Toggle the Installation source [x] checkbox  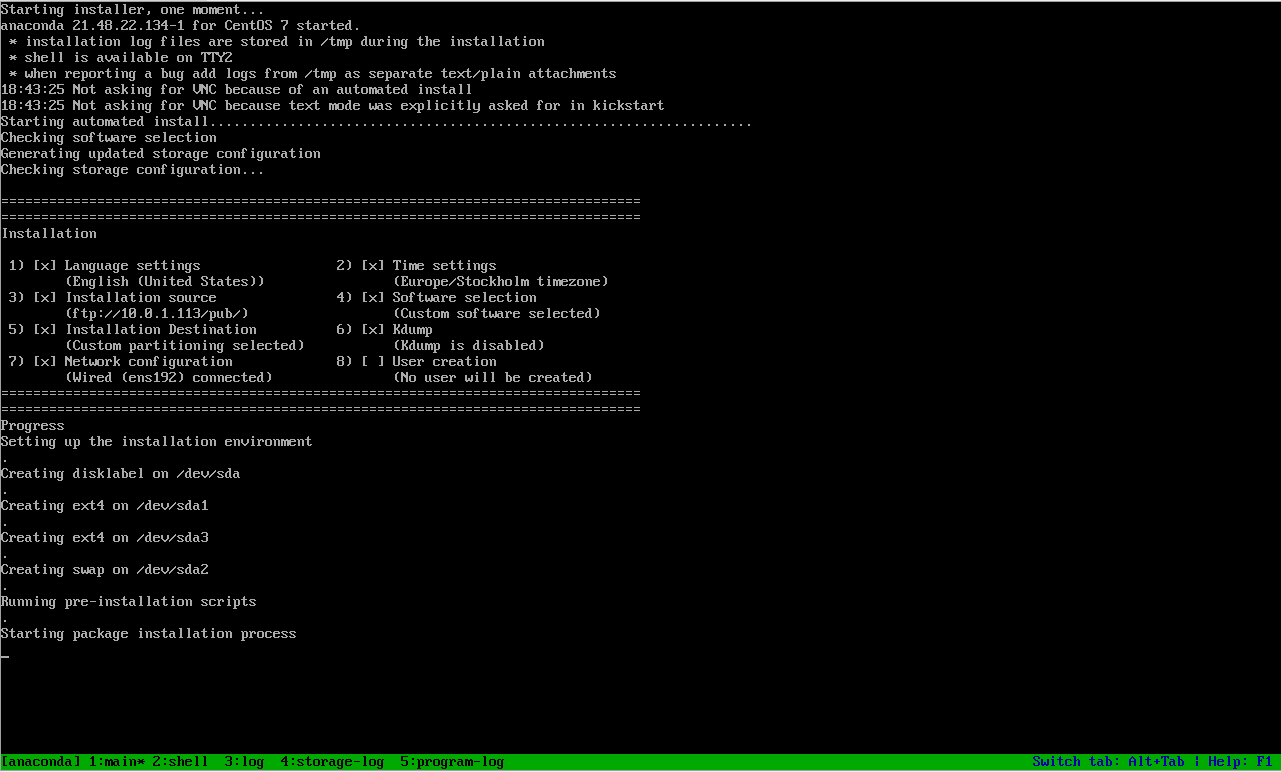tap(44, 298)
